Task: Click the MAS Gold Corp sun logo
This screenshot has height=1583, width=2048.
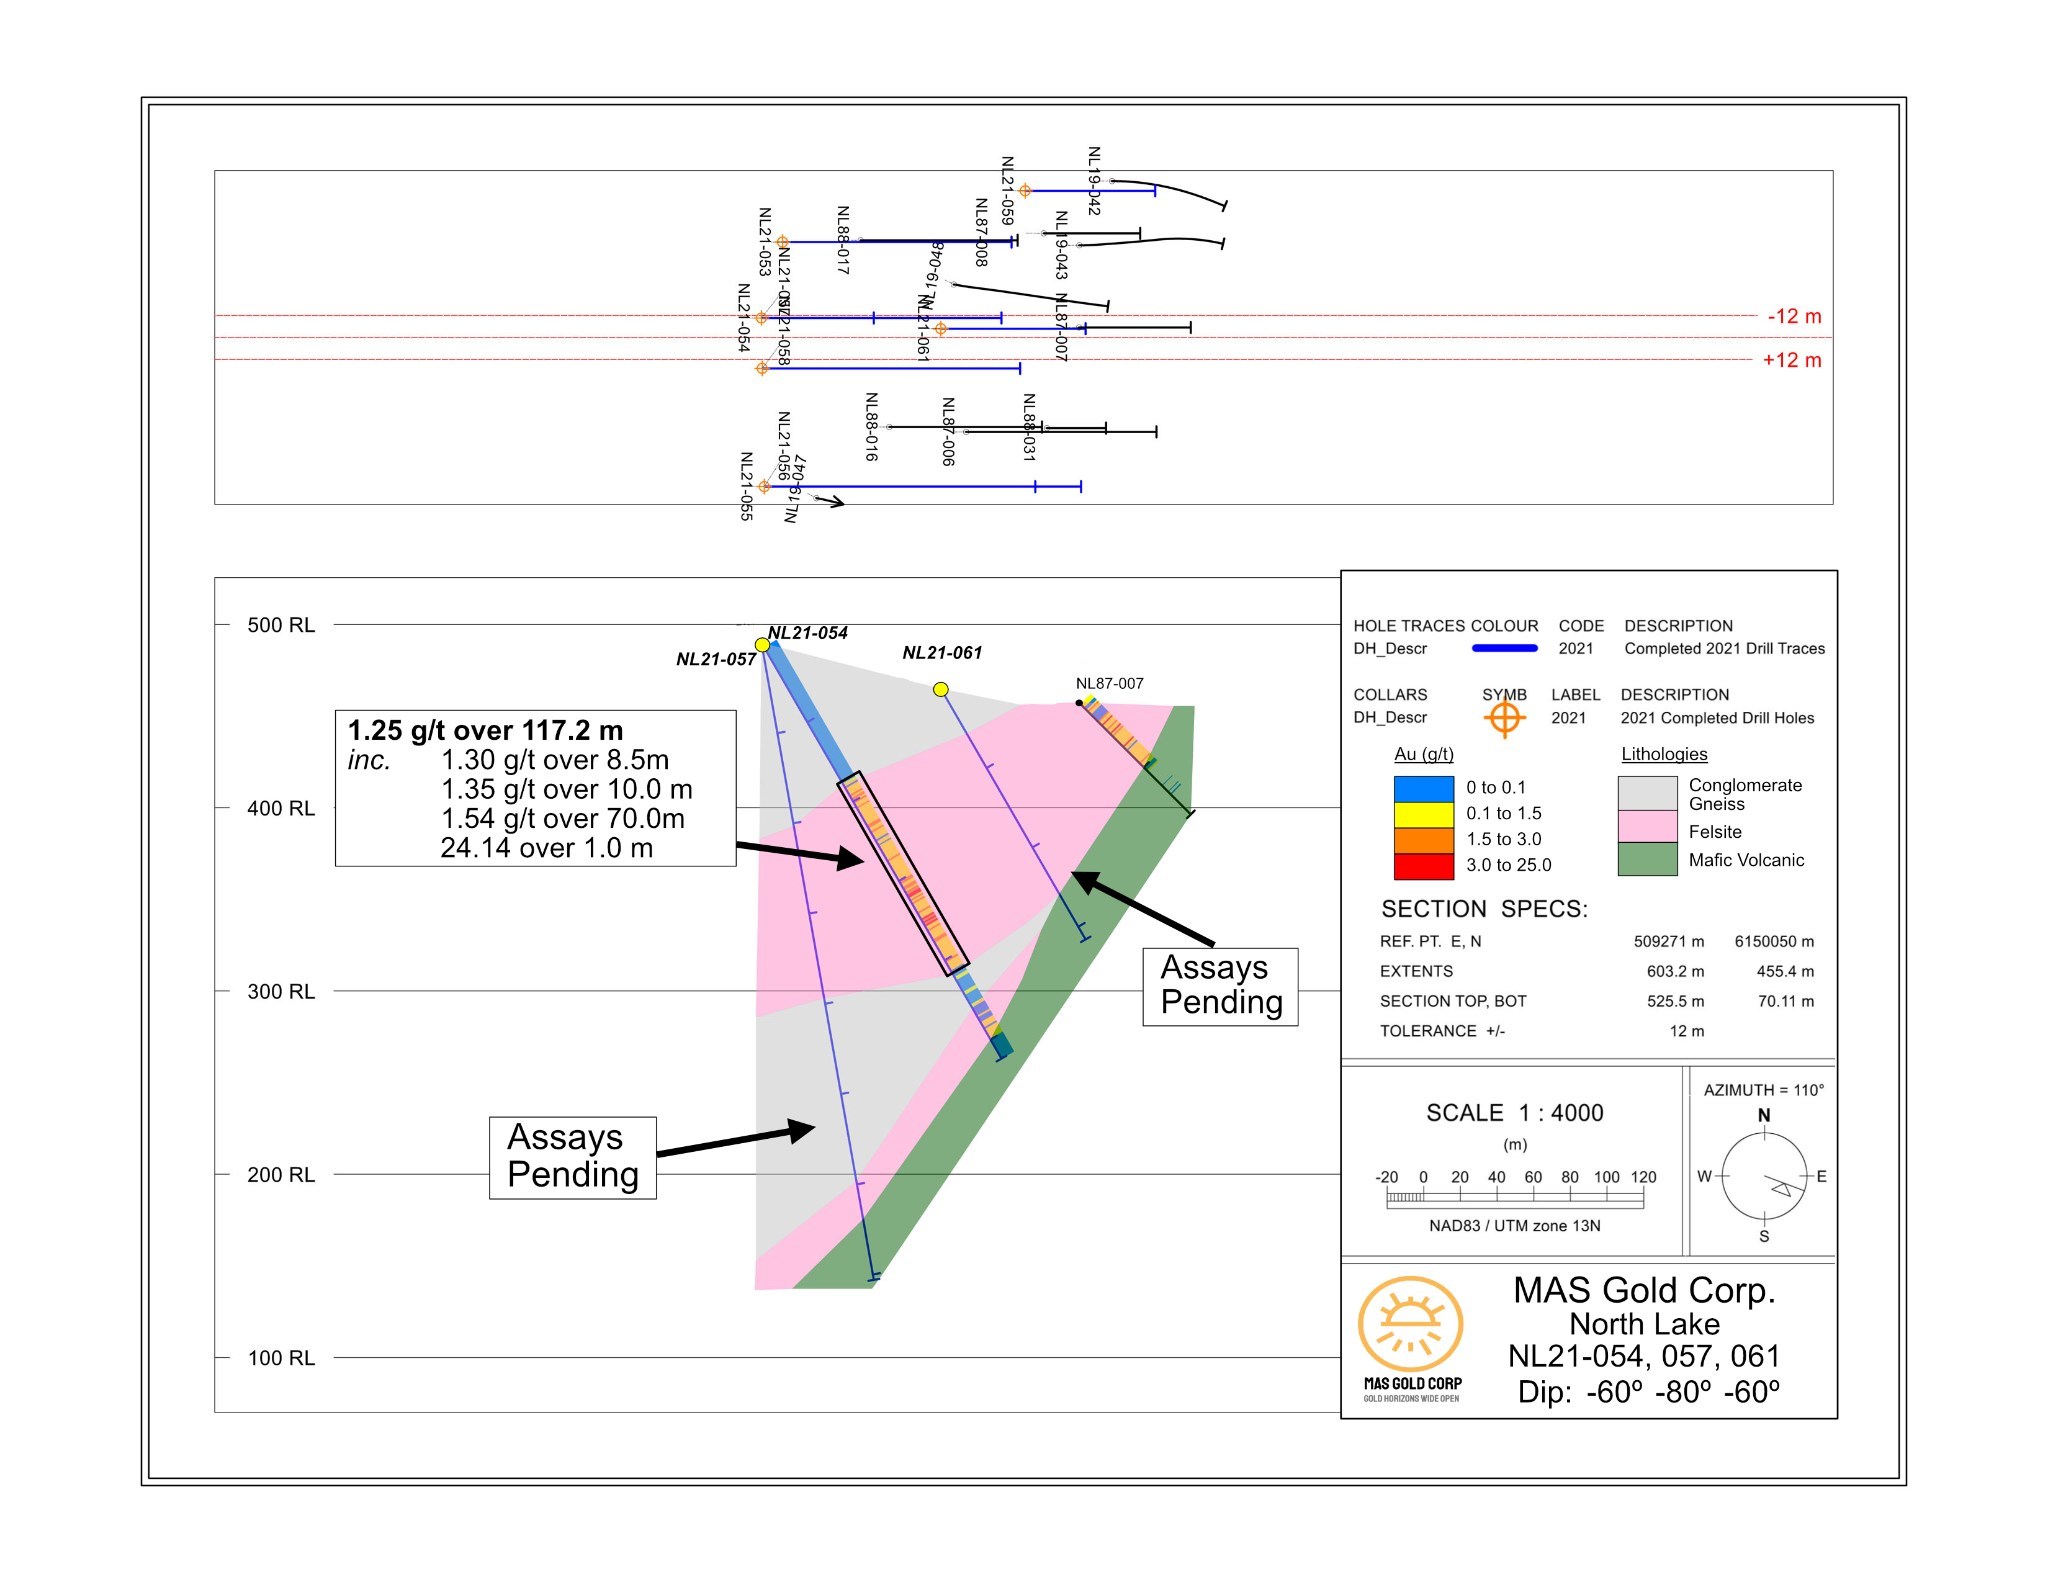Action: (x=1410, y=1324)
